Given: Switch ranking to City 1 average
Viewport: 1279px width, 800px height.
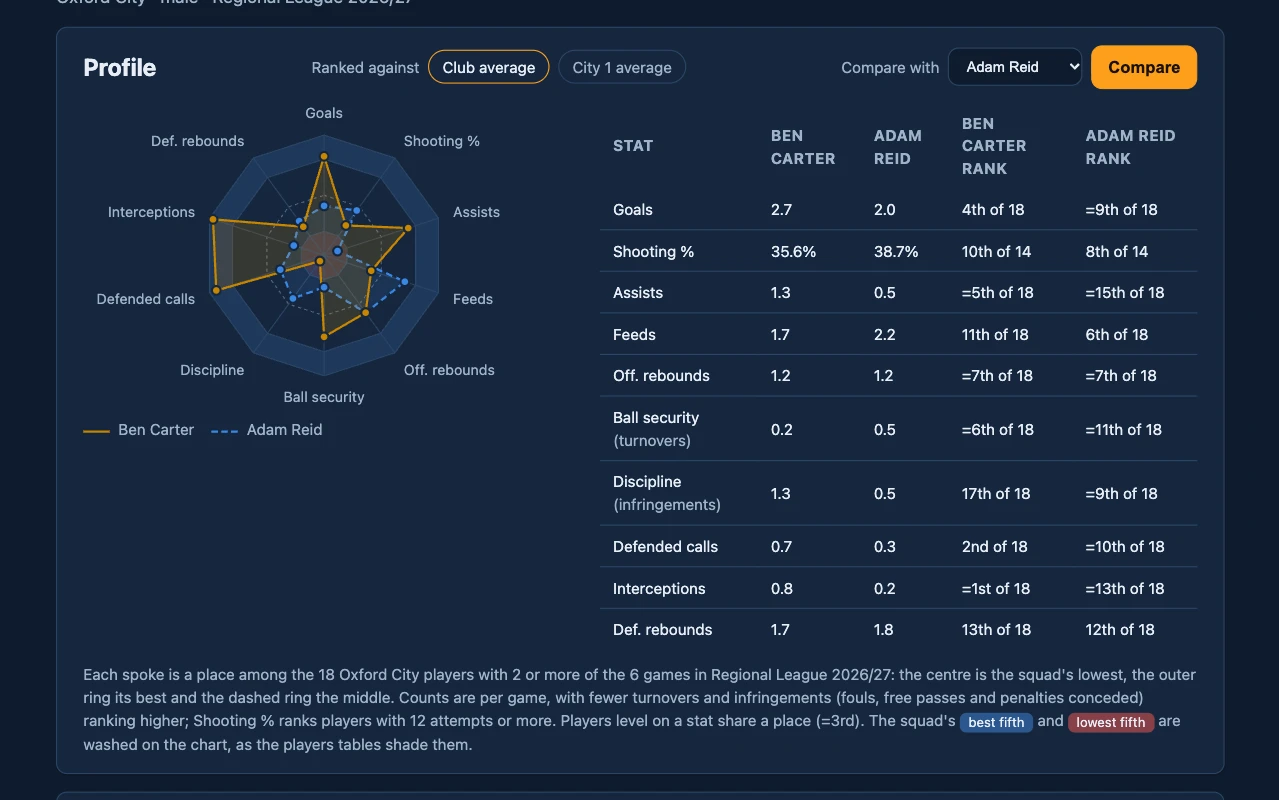Looking at the screenshot, I should pos(622,67).
